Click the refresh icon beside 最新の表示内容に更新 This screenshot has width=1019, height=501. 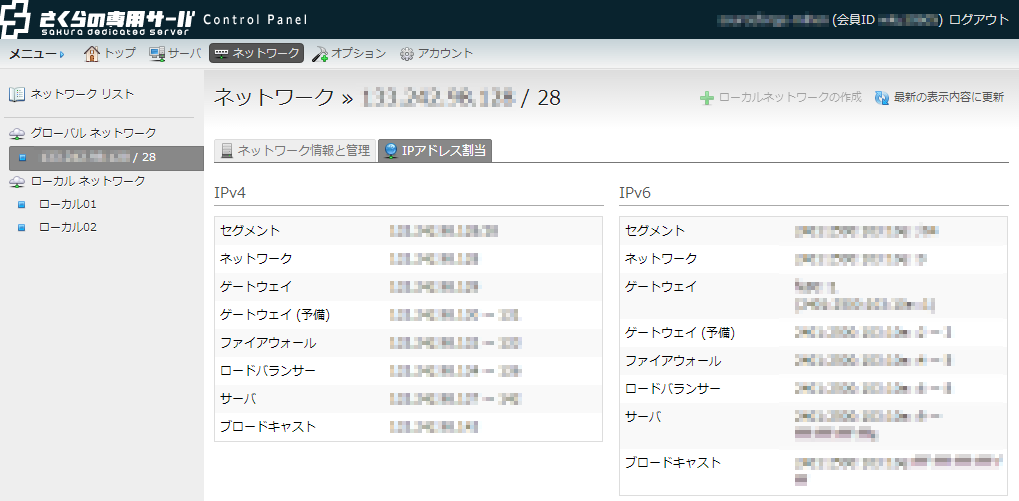click(x=882, y=98)
